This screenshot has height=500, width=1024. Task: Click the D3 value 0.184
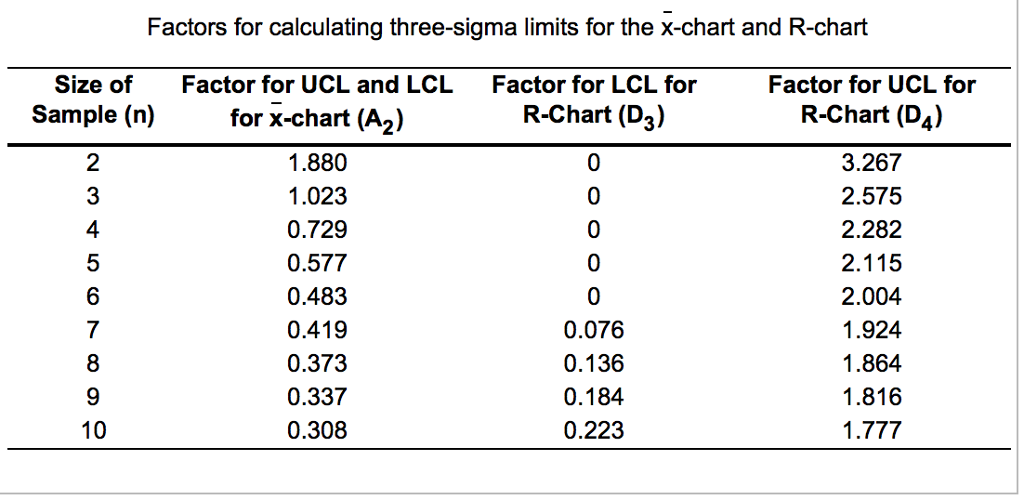point(594,397)
